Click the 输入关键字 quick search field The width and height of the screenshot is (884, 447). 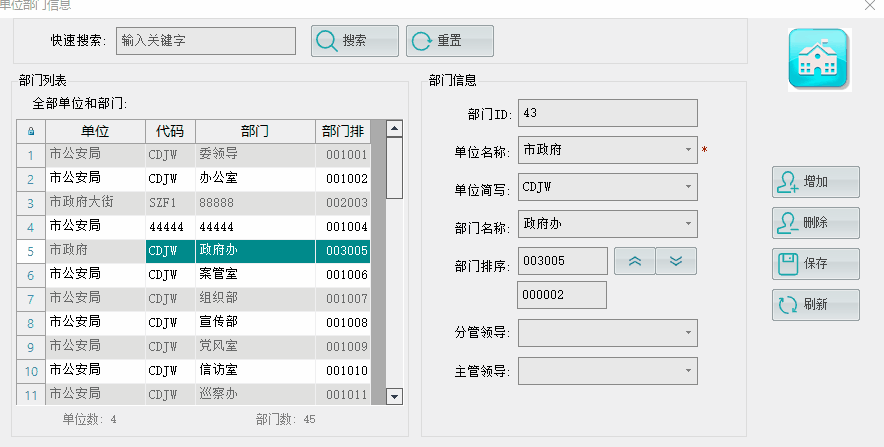pyautogui.click(x=206, y=41)
